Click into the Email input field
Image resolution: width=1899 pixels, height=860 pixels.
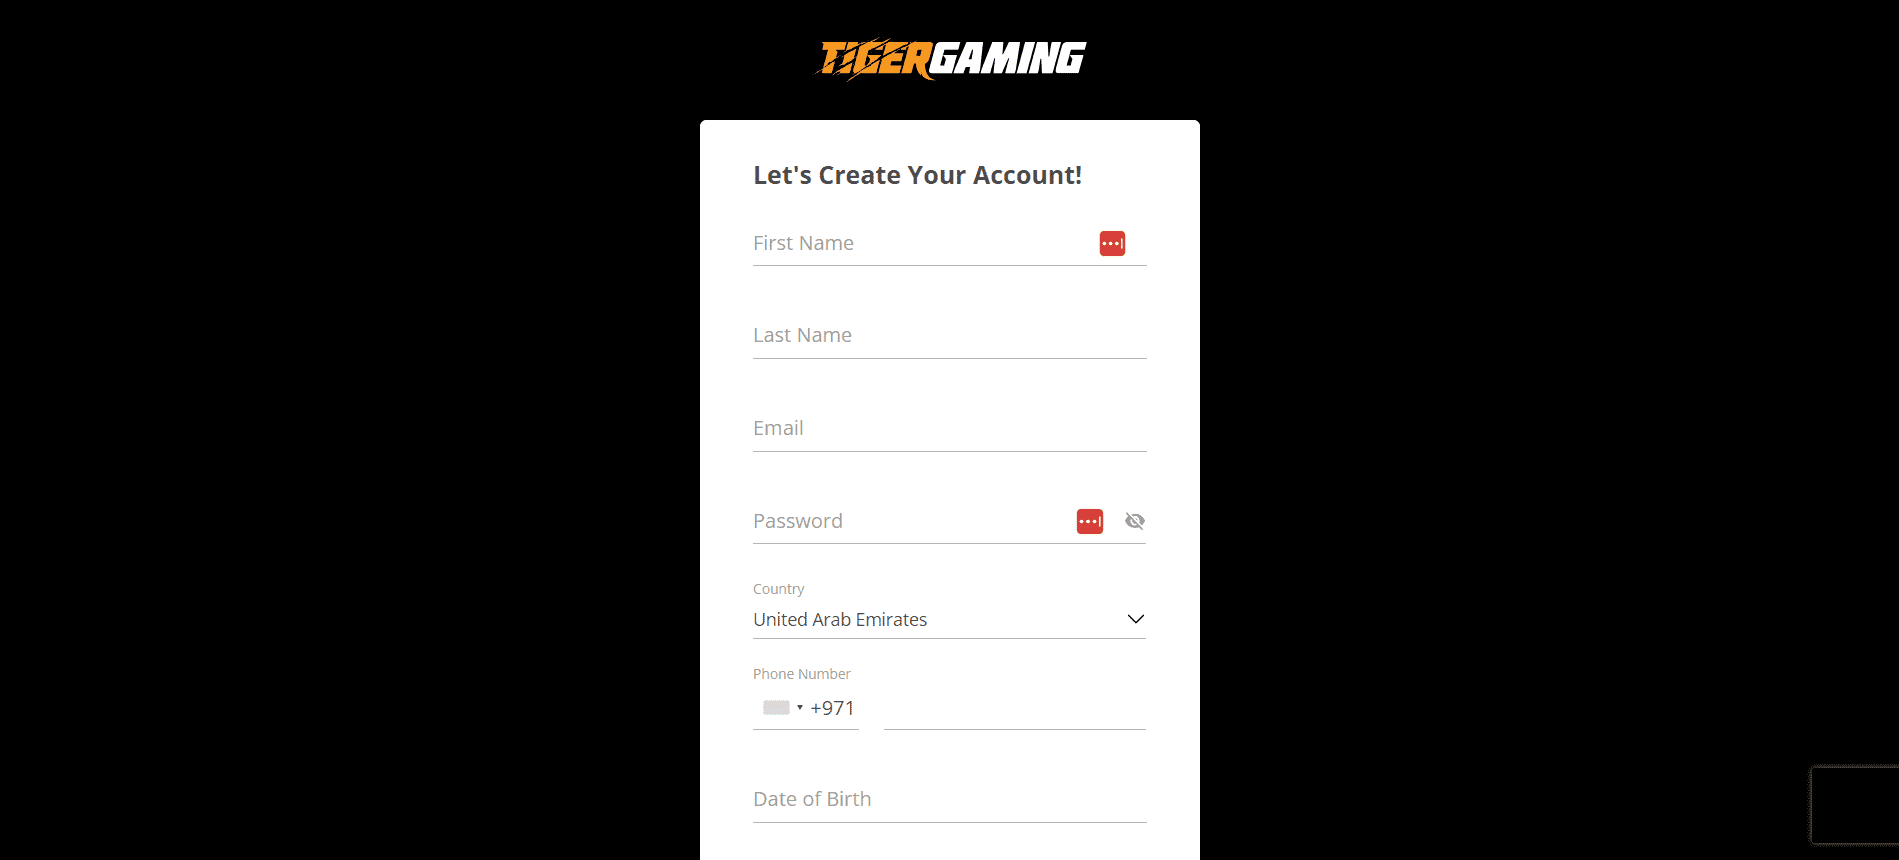pyautogui.click(x=949, y=429)
